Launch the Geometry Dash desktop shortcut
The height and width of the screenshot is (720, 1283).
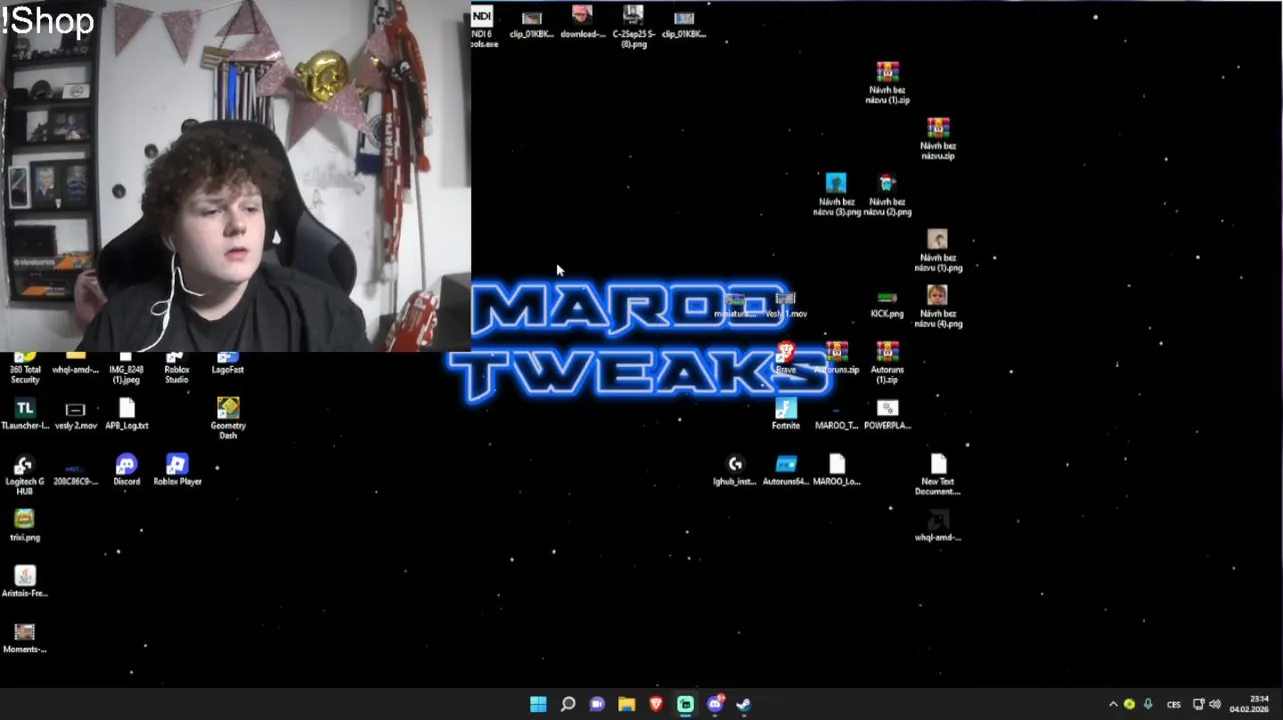point(228,419)
